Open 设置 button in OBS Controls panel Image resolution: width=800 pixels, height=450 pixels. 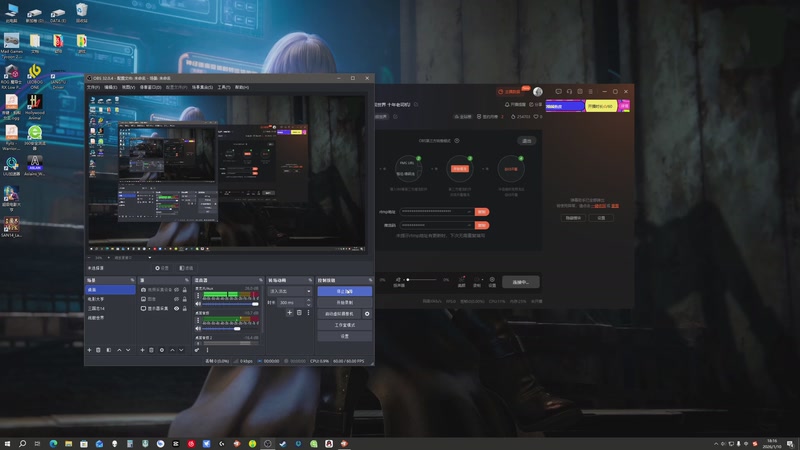coord(344,336)
